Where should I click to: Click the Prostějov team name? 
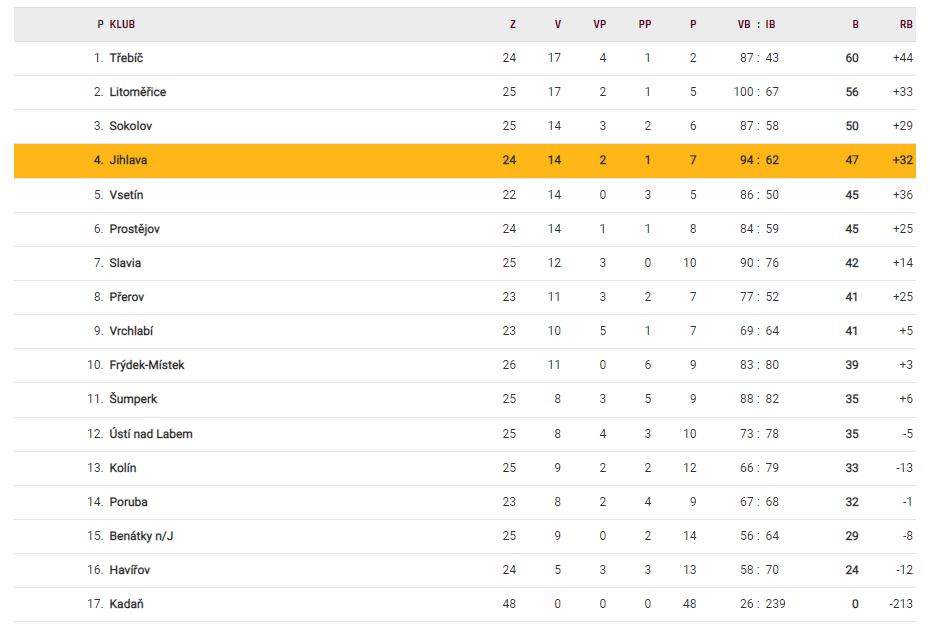click(135, 229)
